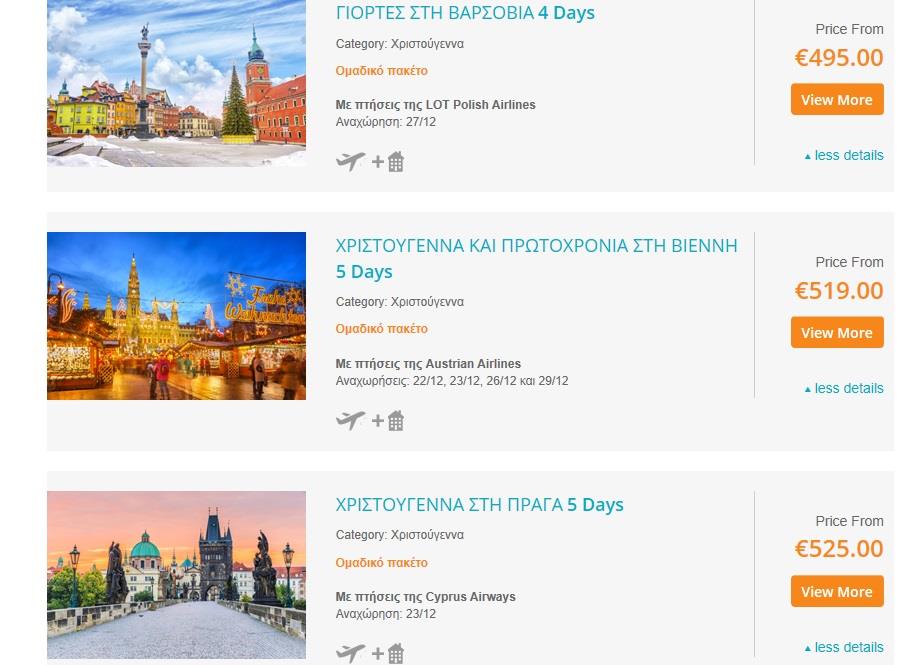Click the Vienna Christmas market photo
This screenshot has width=904, height=665.
click(176, 316)
